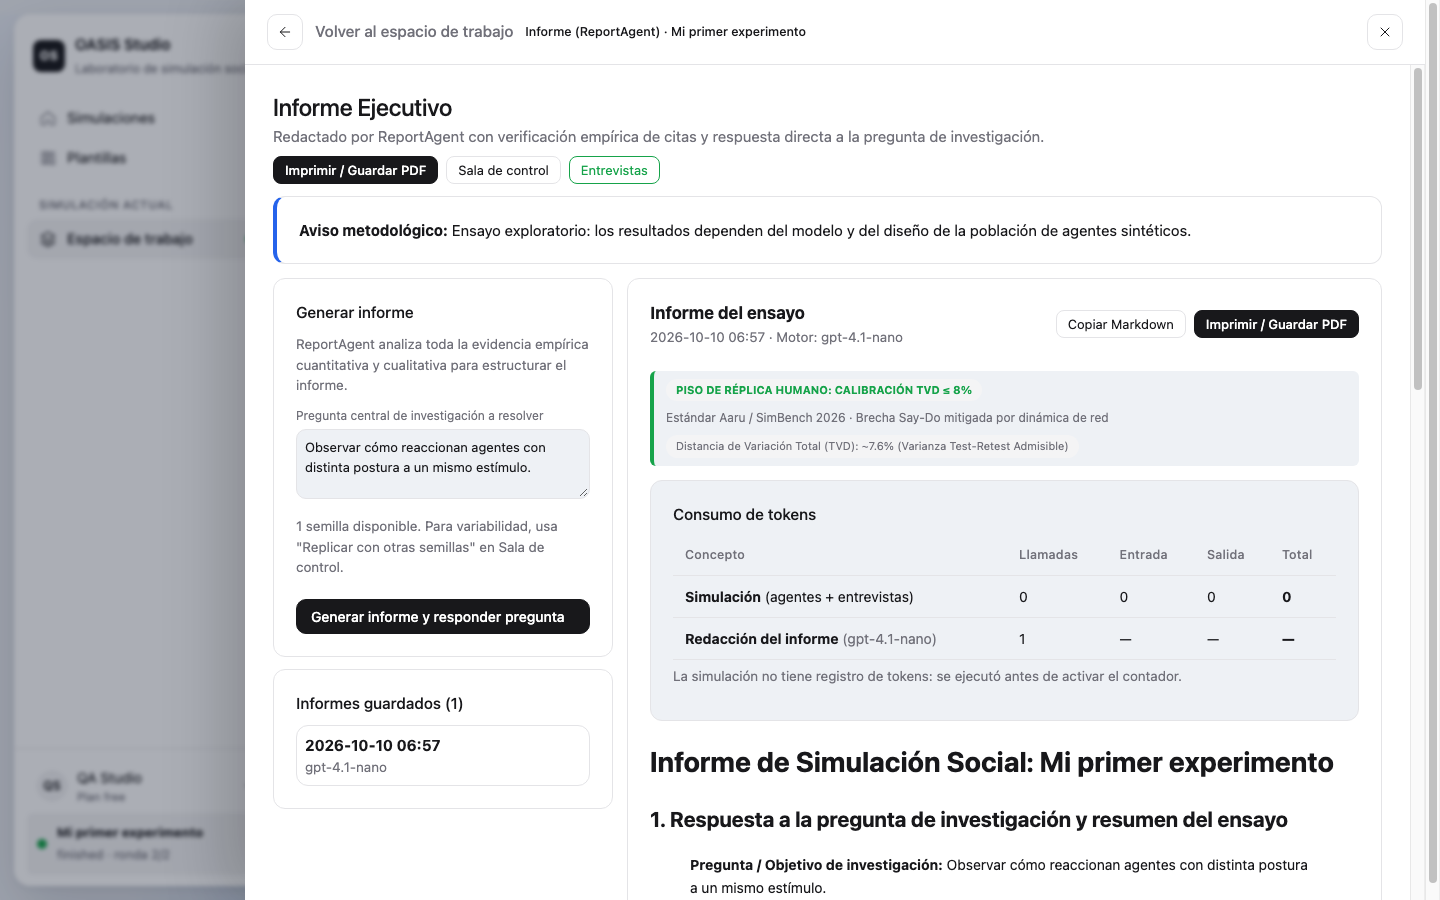This screenshot has height=900, width=1440.
Task: Click top Imprimir / Guardar PDF button
Action: pyautogui.click(x=355, y=170)
